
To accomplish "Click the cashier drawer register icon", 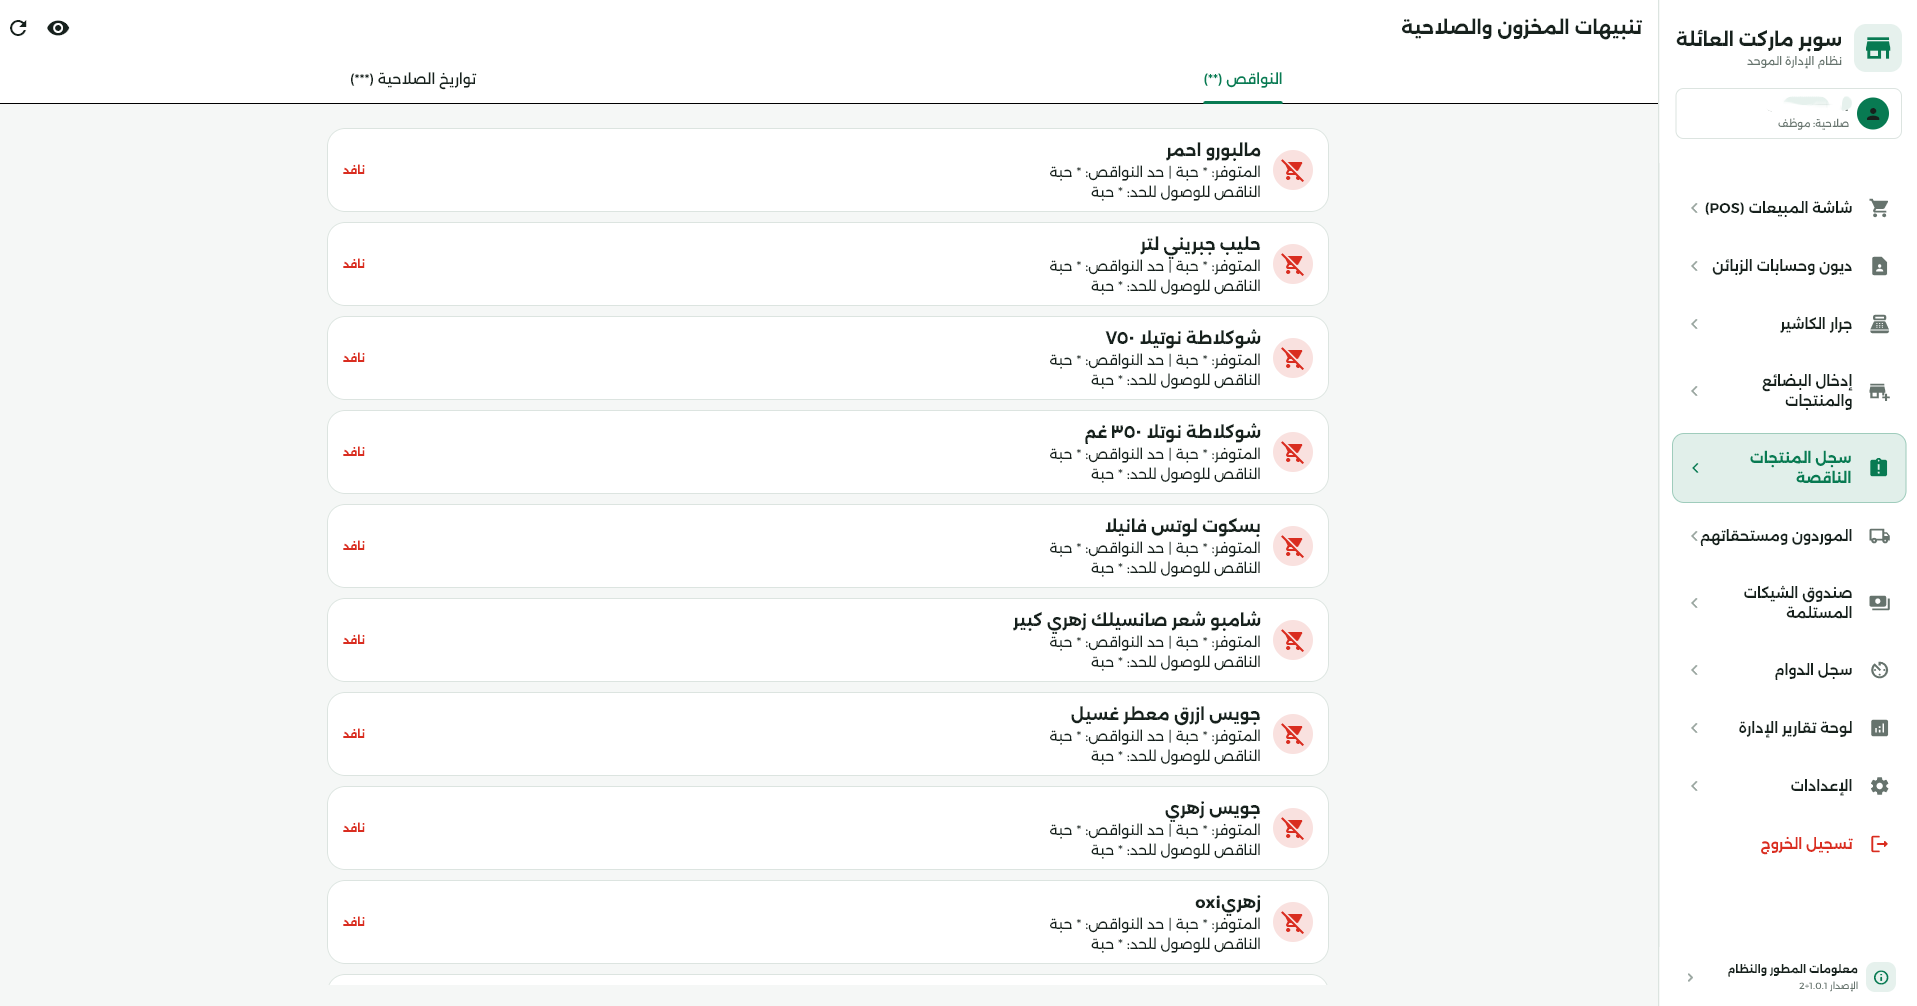I will point(1879,324).
